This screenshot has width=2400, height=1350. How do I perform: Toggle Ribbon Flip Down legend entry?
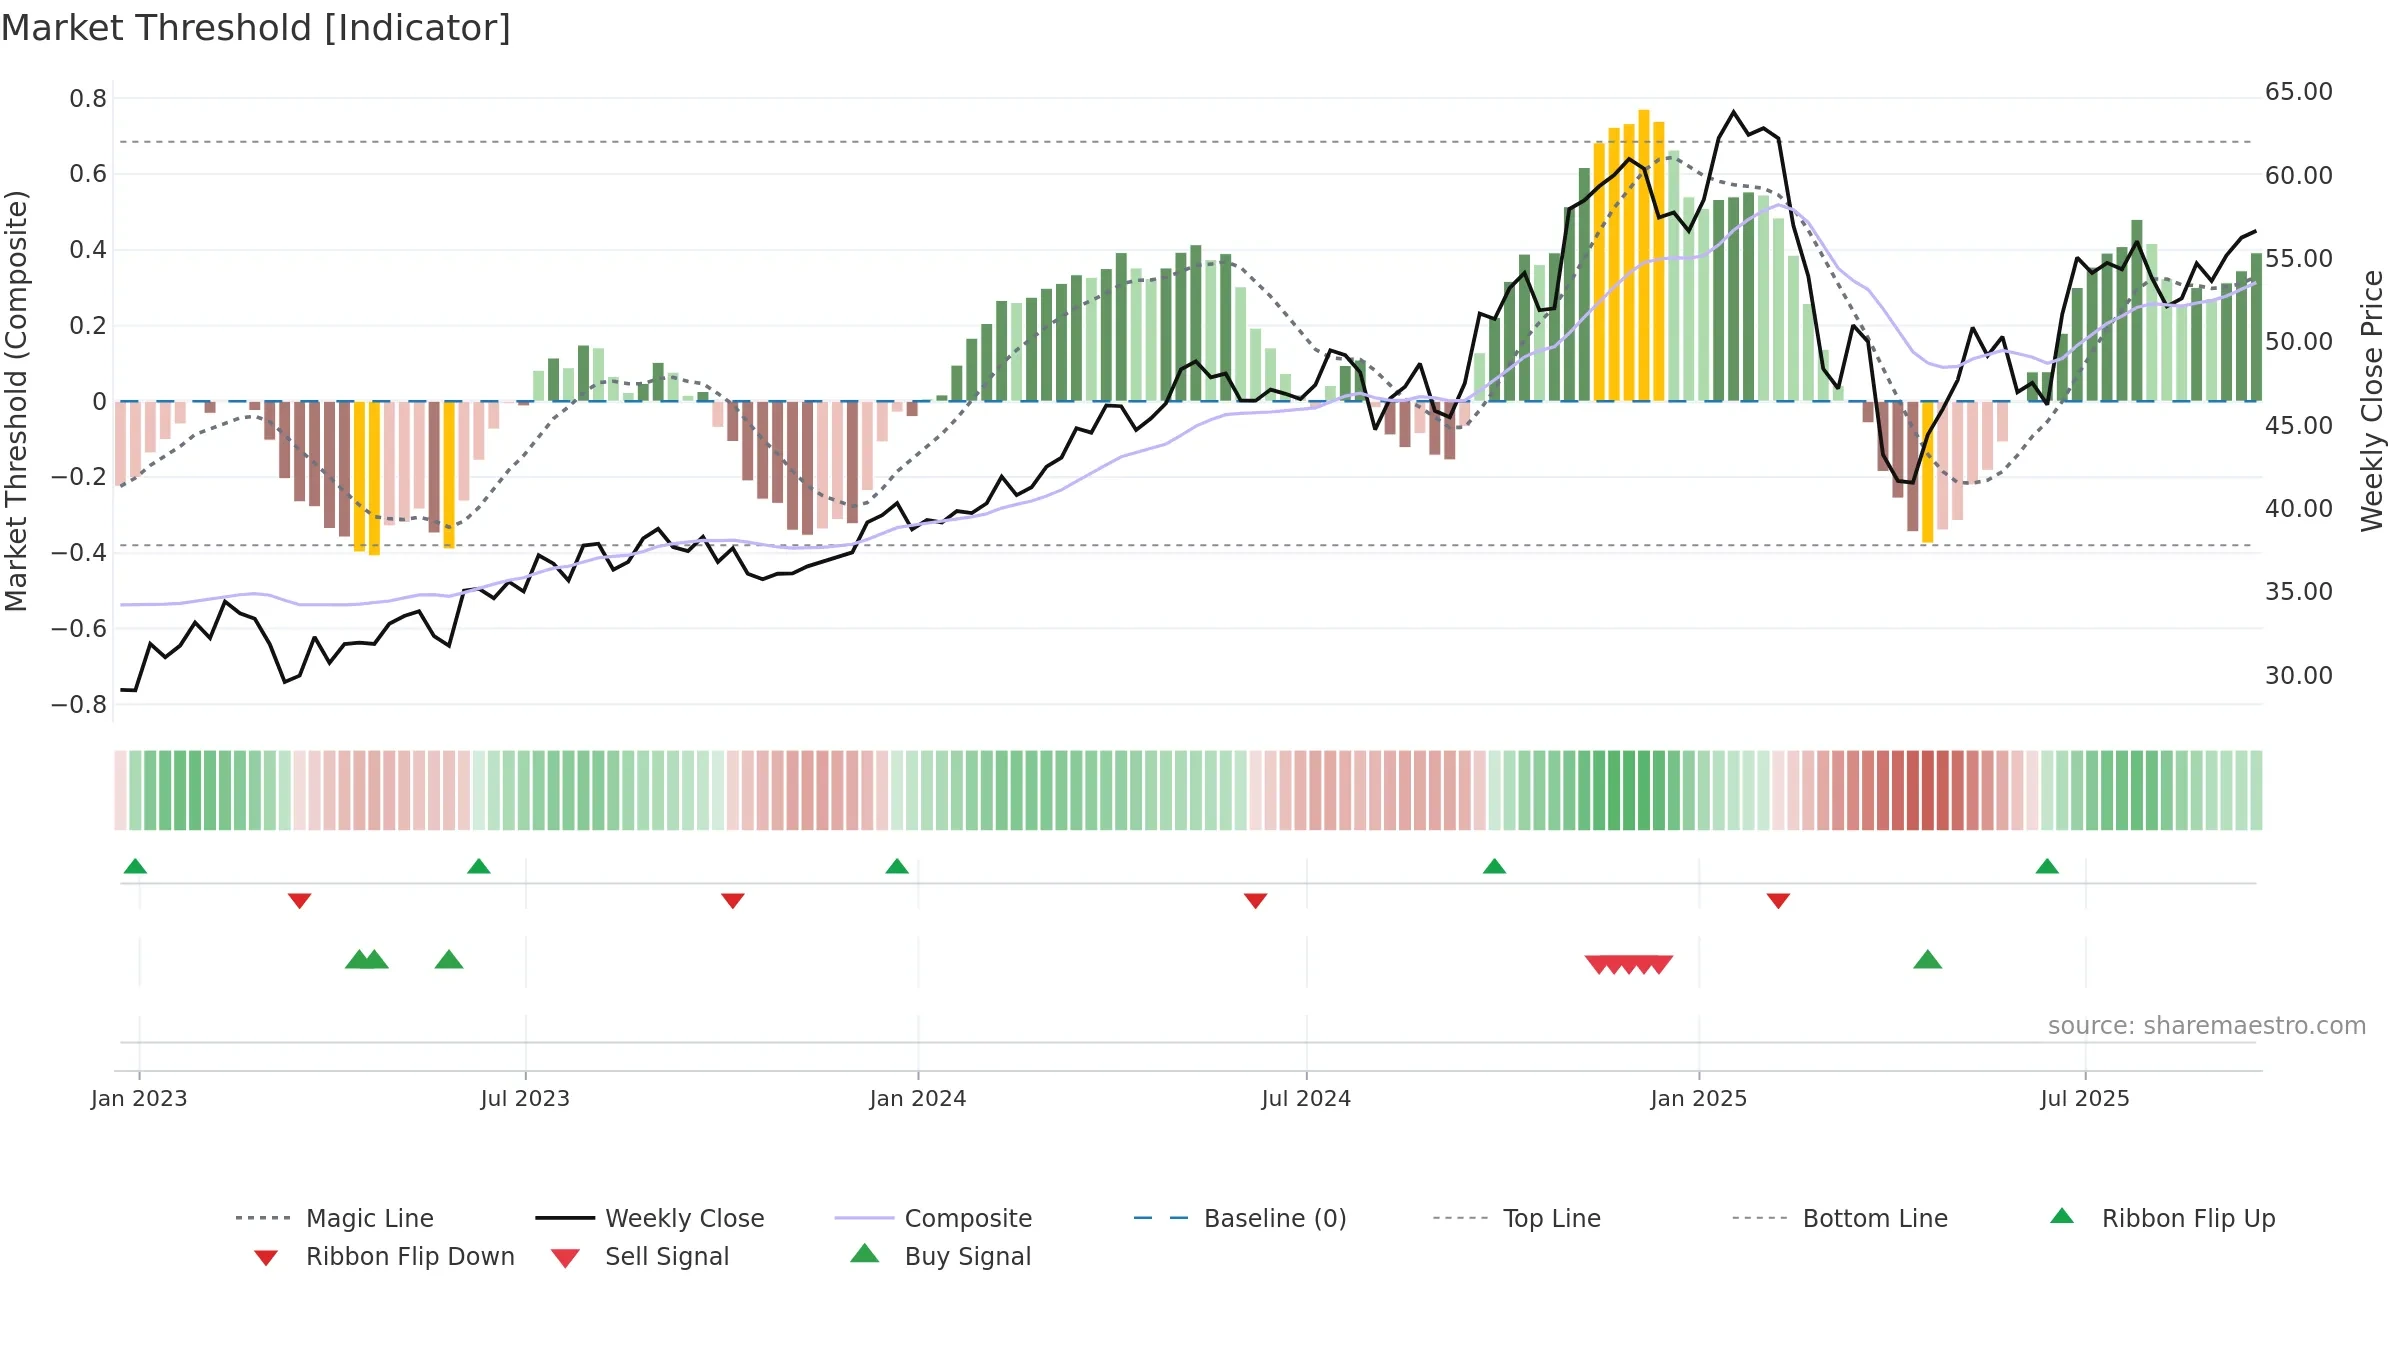[382, 1257]
